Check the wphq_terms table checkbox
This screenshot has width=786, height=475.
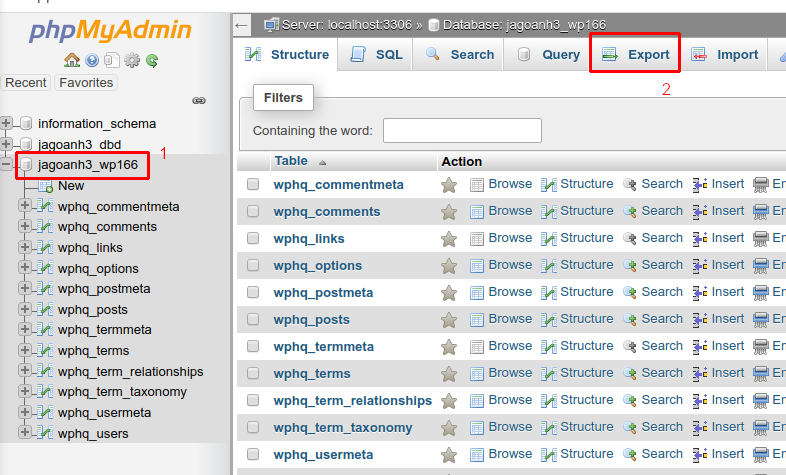point(253,374)
